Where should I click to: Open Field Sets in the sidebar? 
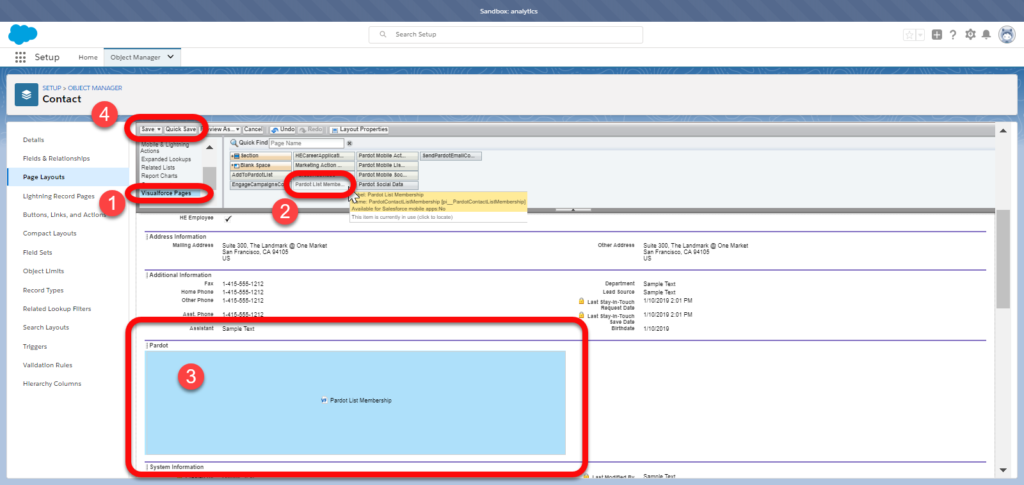[37, 252]
